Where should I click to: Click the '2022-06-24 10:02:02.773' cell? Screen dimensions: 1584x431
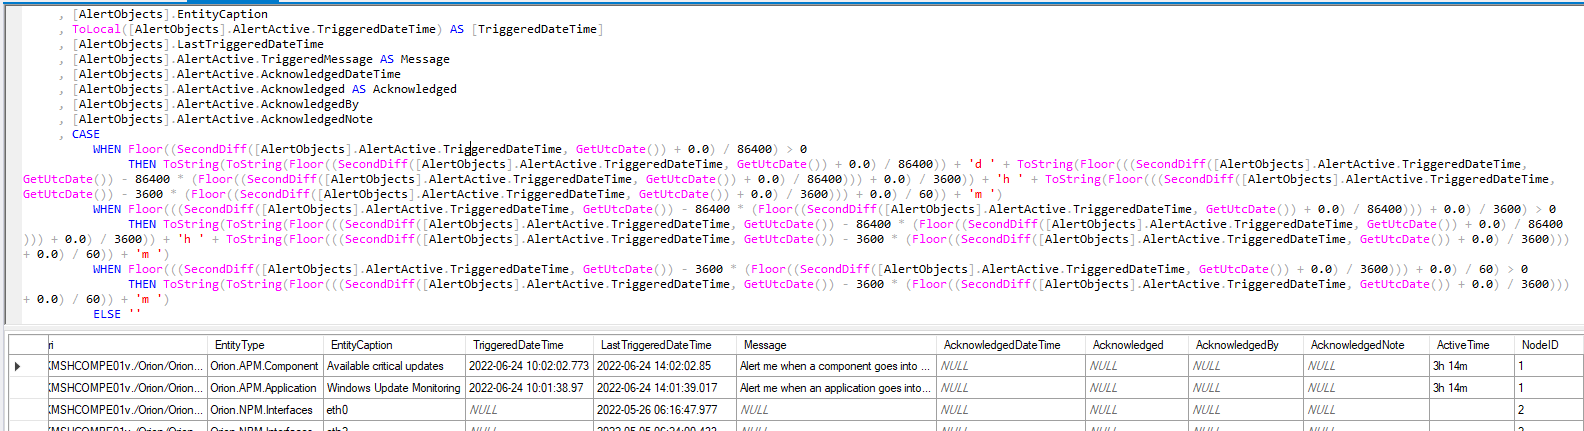[x=530, y=366]
